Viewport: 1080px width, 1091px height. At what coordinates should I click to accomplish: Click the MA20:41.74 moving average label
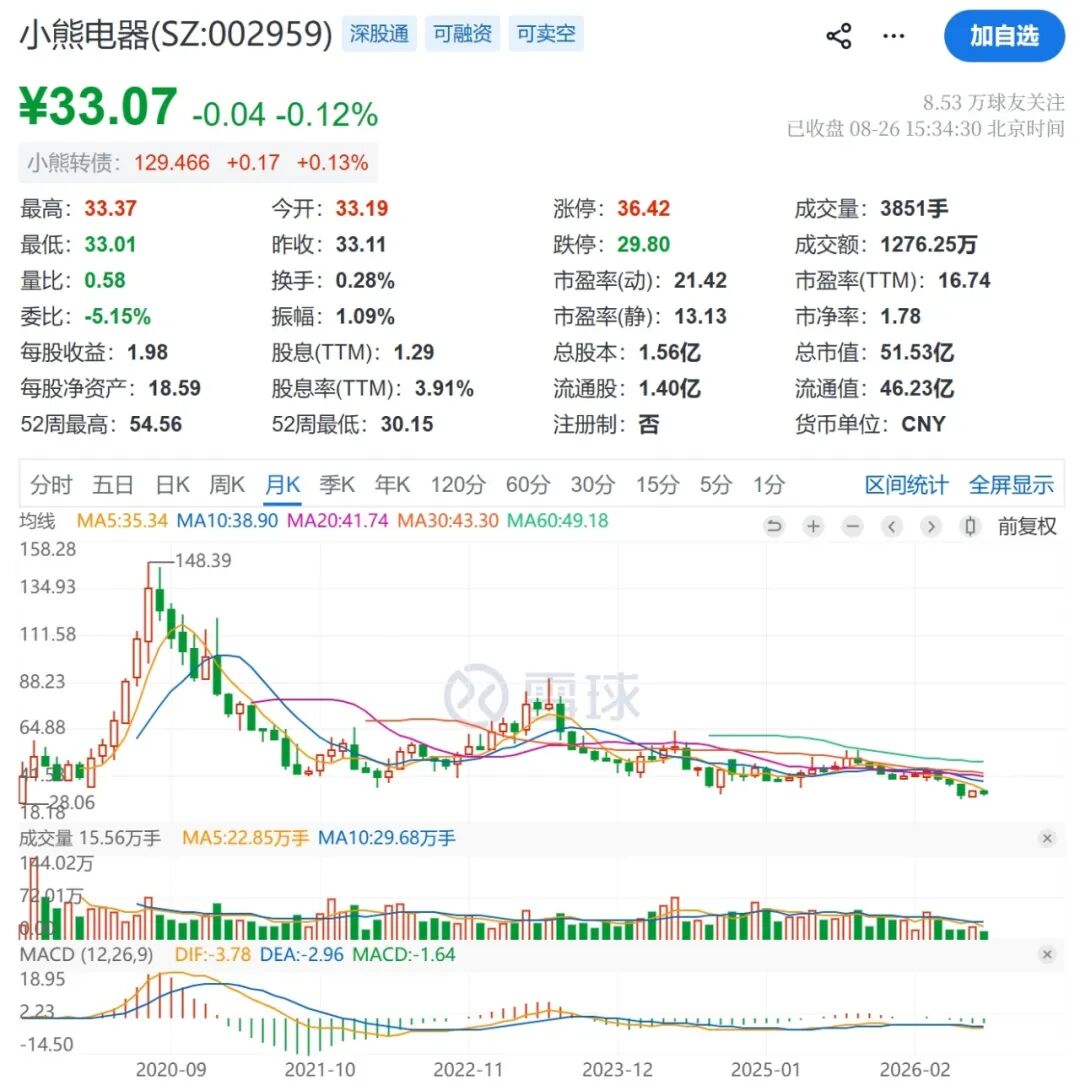(338, 520)
